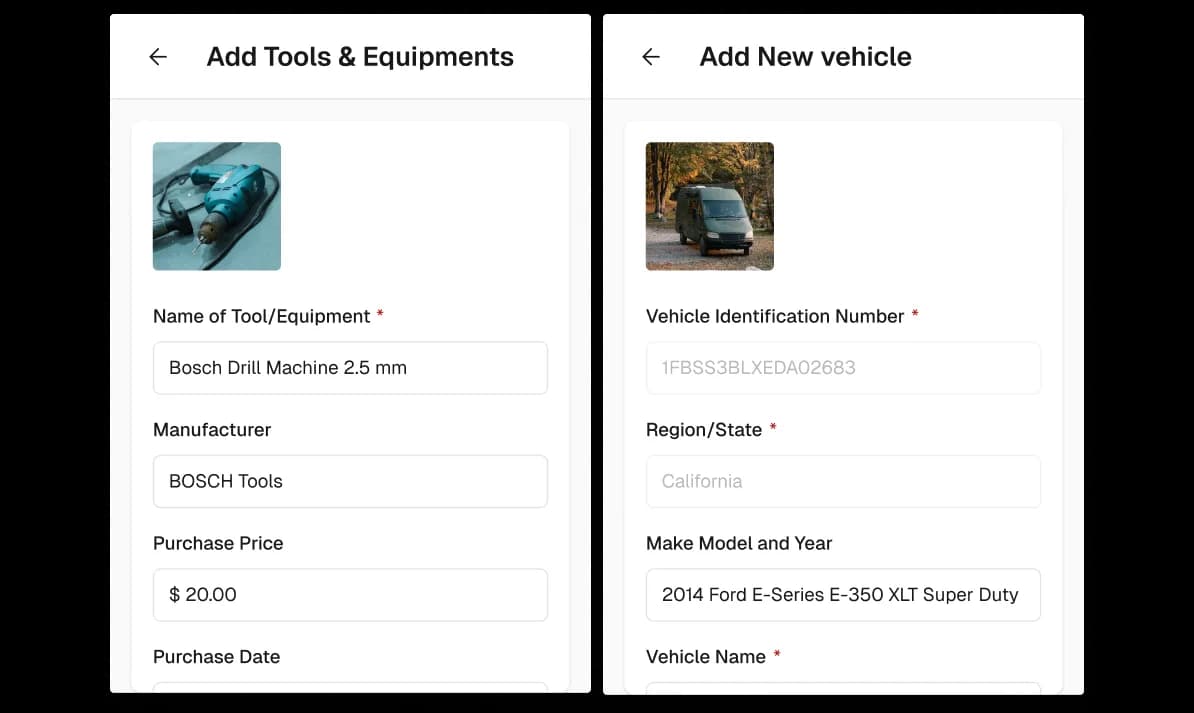Select the Make Model and Year field

pos(843,594)
